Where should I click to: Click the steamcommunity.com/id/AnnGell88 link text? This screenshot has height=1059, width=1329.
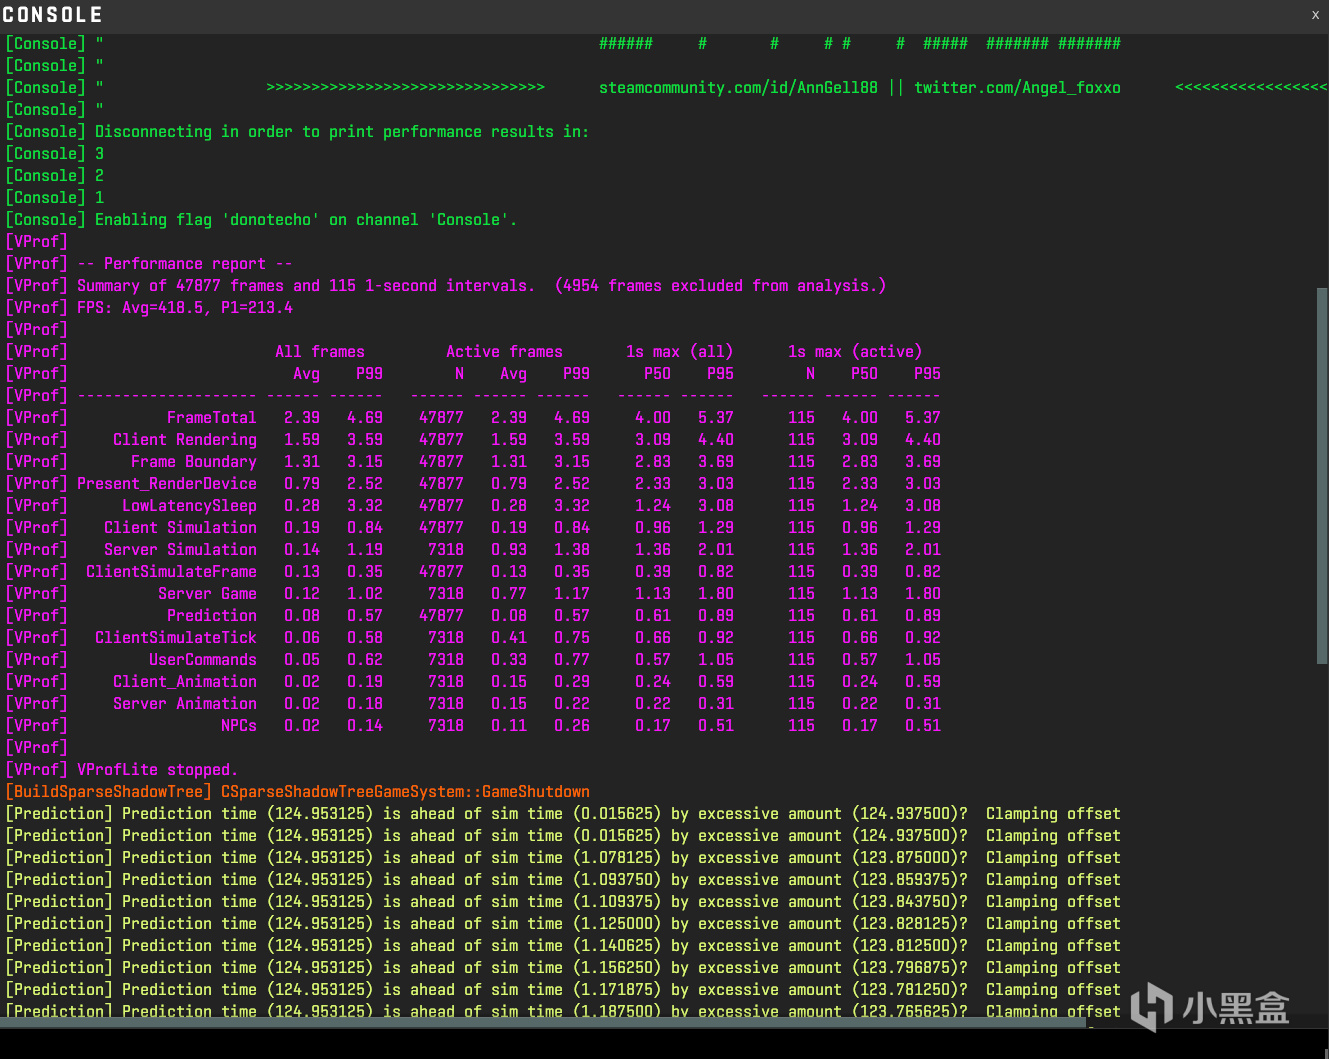click(738, 88)
